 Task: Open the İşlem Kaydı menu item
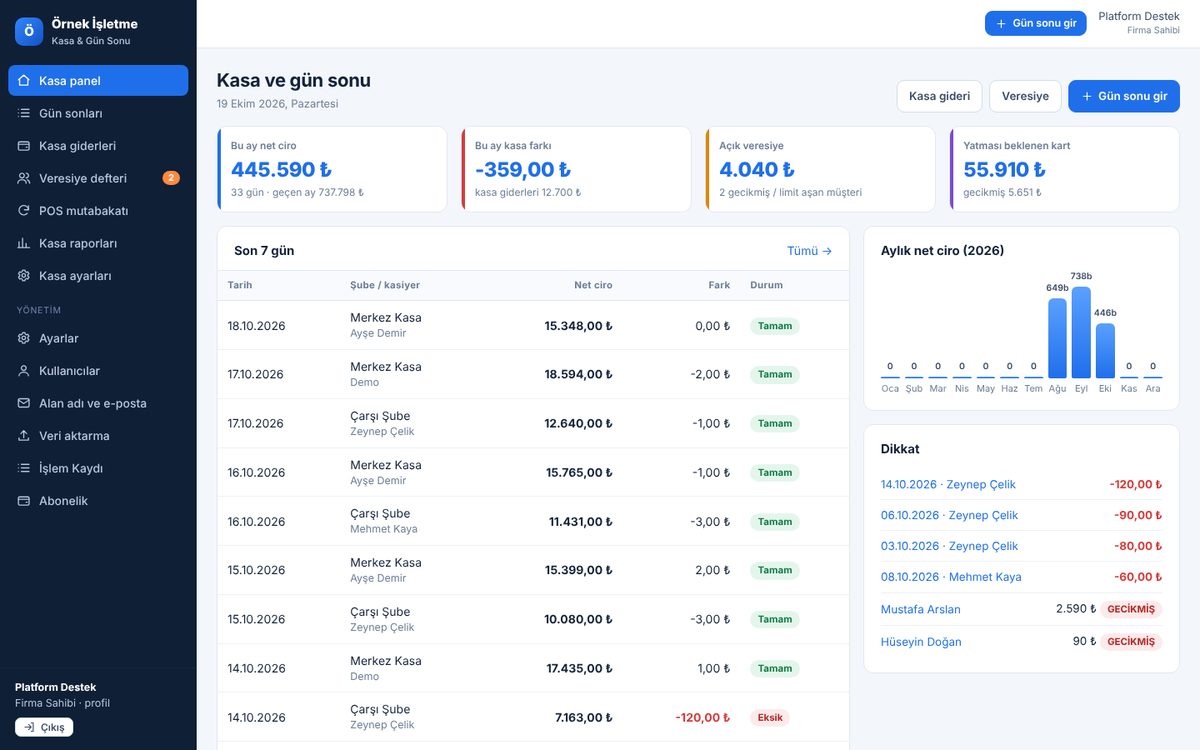pos(98,468)
